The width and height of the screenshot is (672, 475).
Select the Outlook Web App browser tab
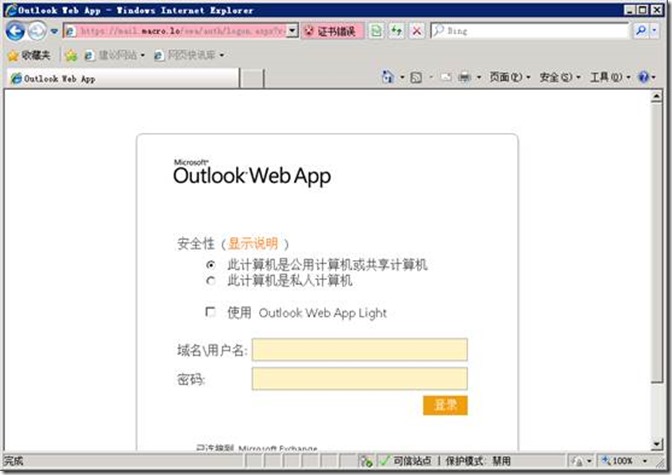(123, 78)
